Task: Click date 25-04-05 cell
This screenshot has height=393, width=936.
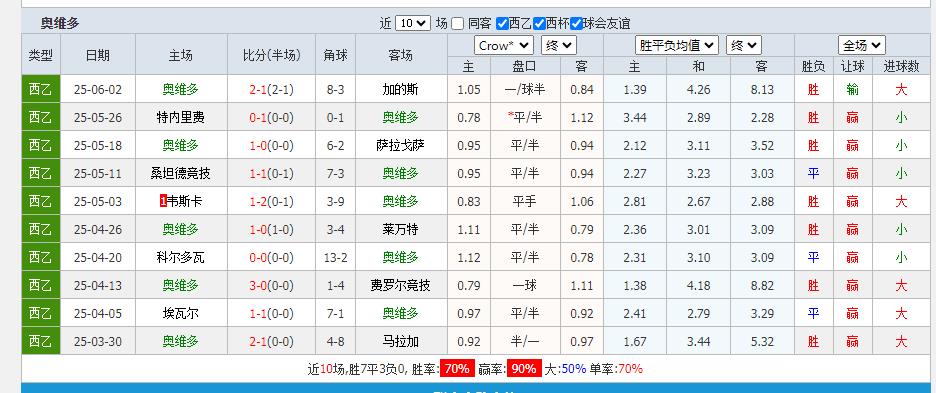Action: coord(98,314)
